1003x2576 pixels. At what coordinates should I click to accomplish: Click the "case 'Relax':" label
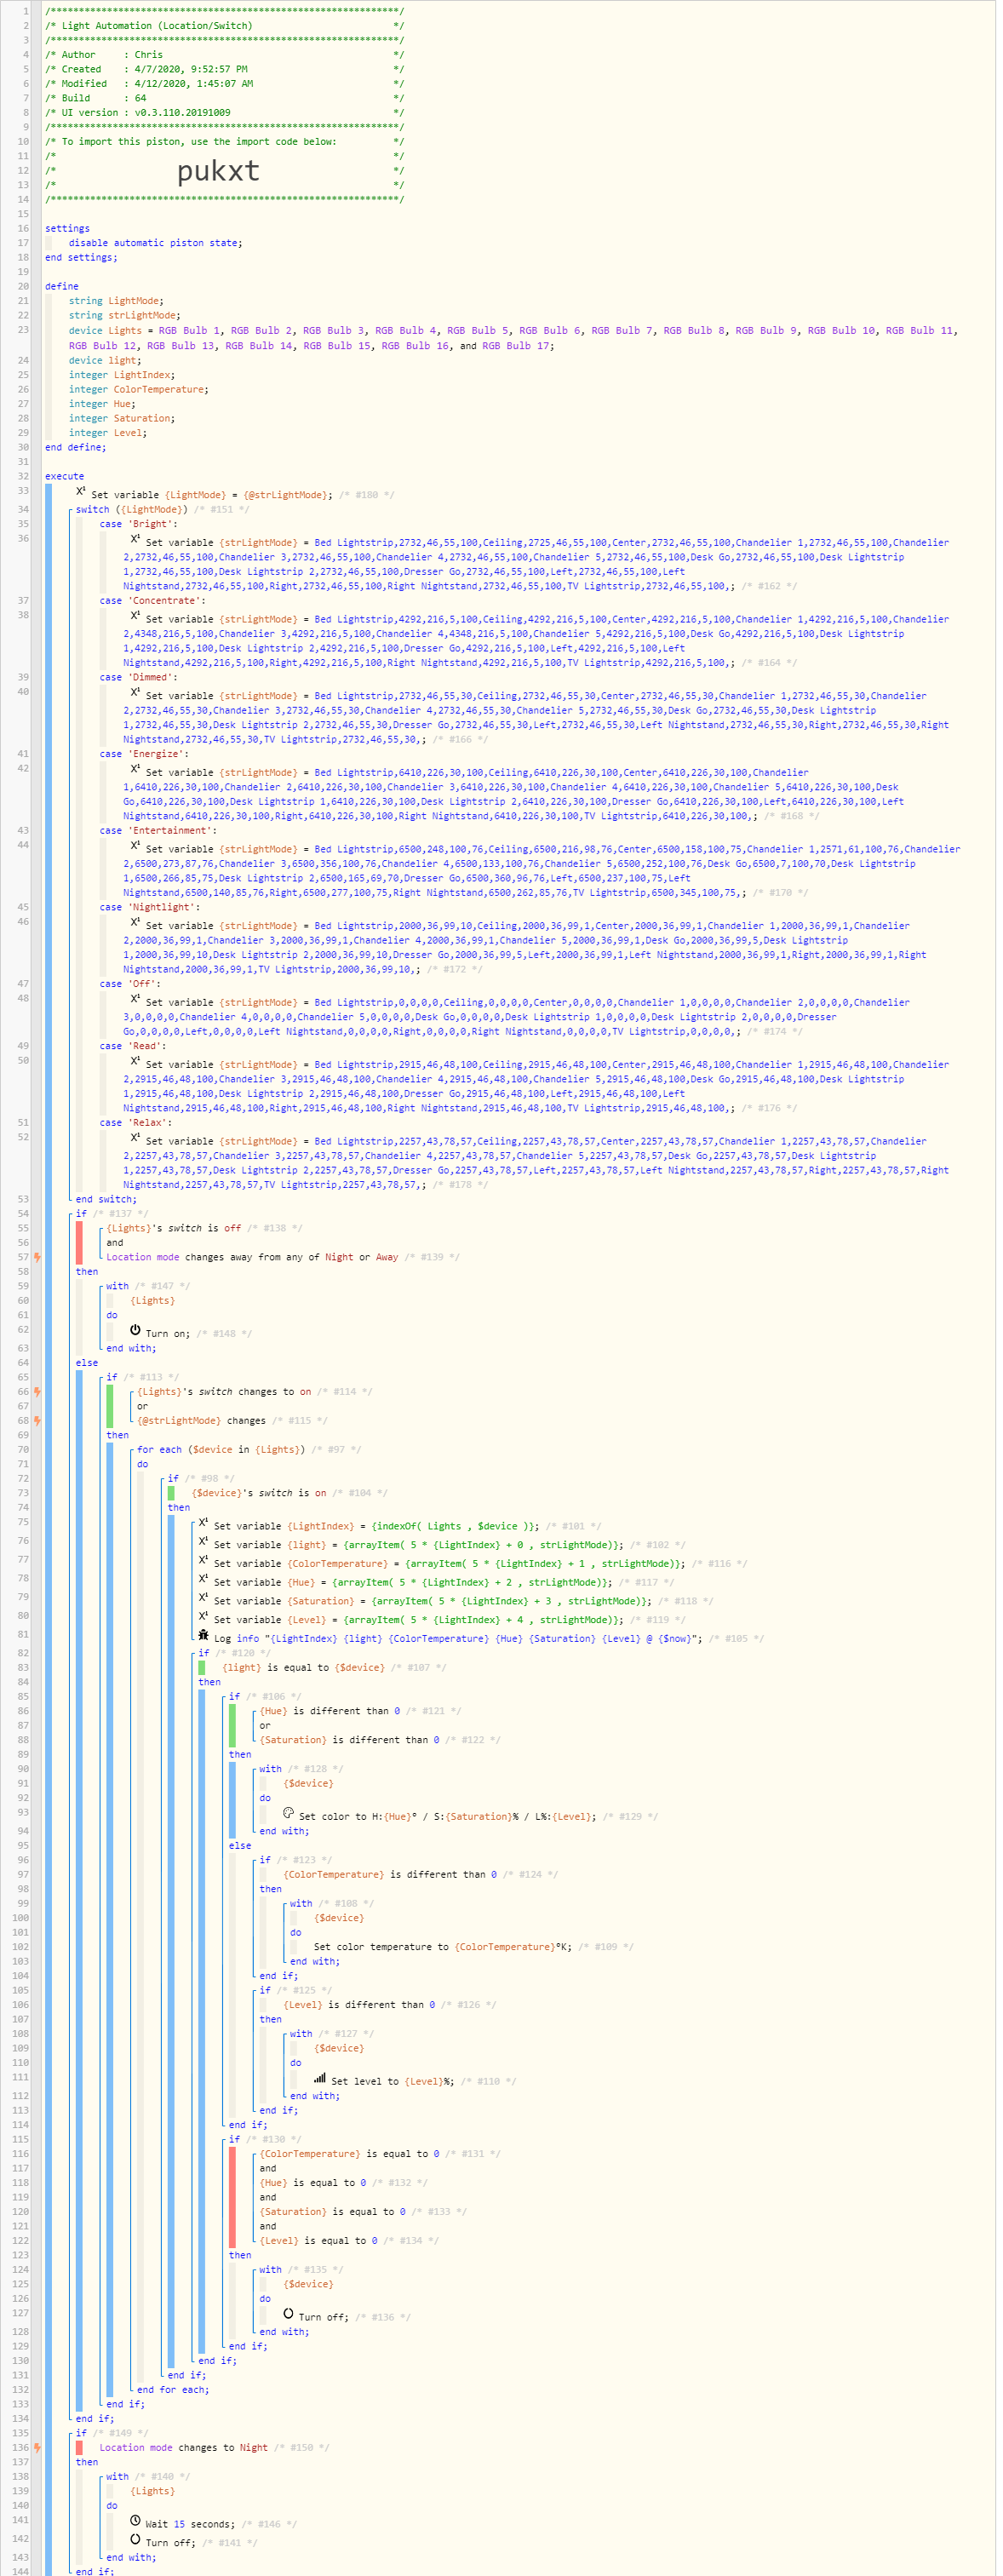coord(136,1123)
